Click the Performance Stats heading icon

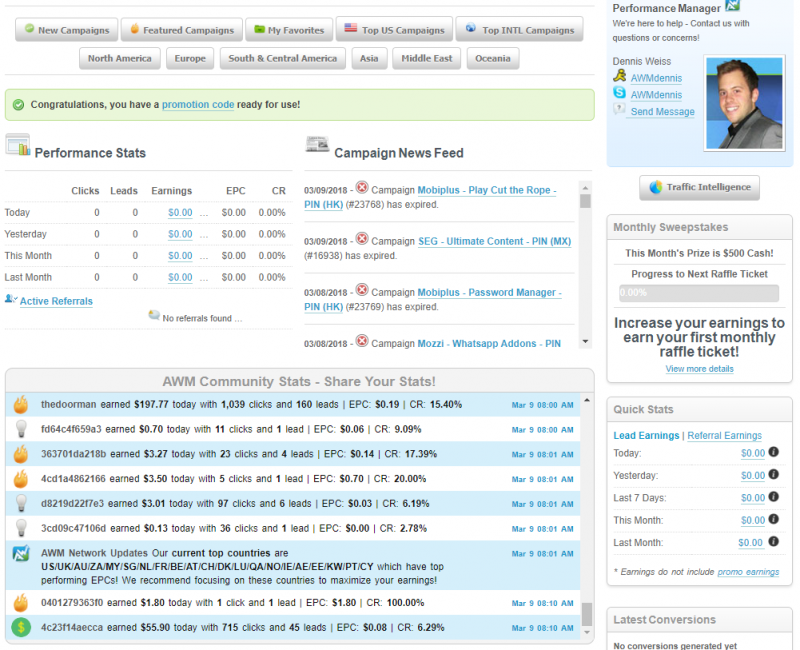pyautogui.click(x=18, y=146)
